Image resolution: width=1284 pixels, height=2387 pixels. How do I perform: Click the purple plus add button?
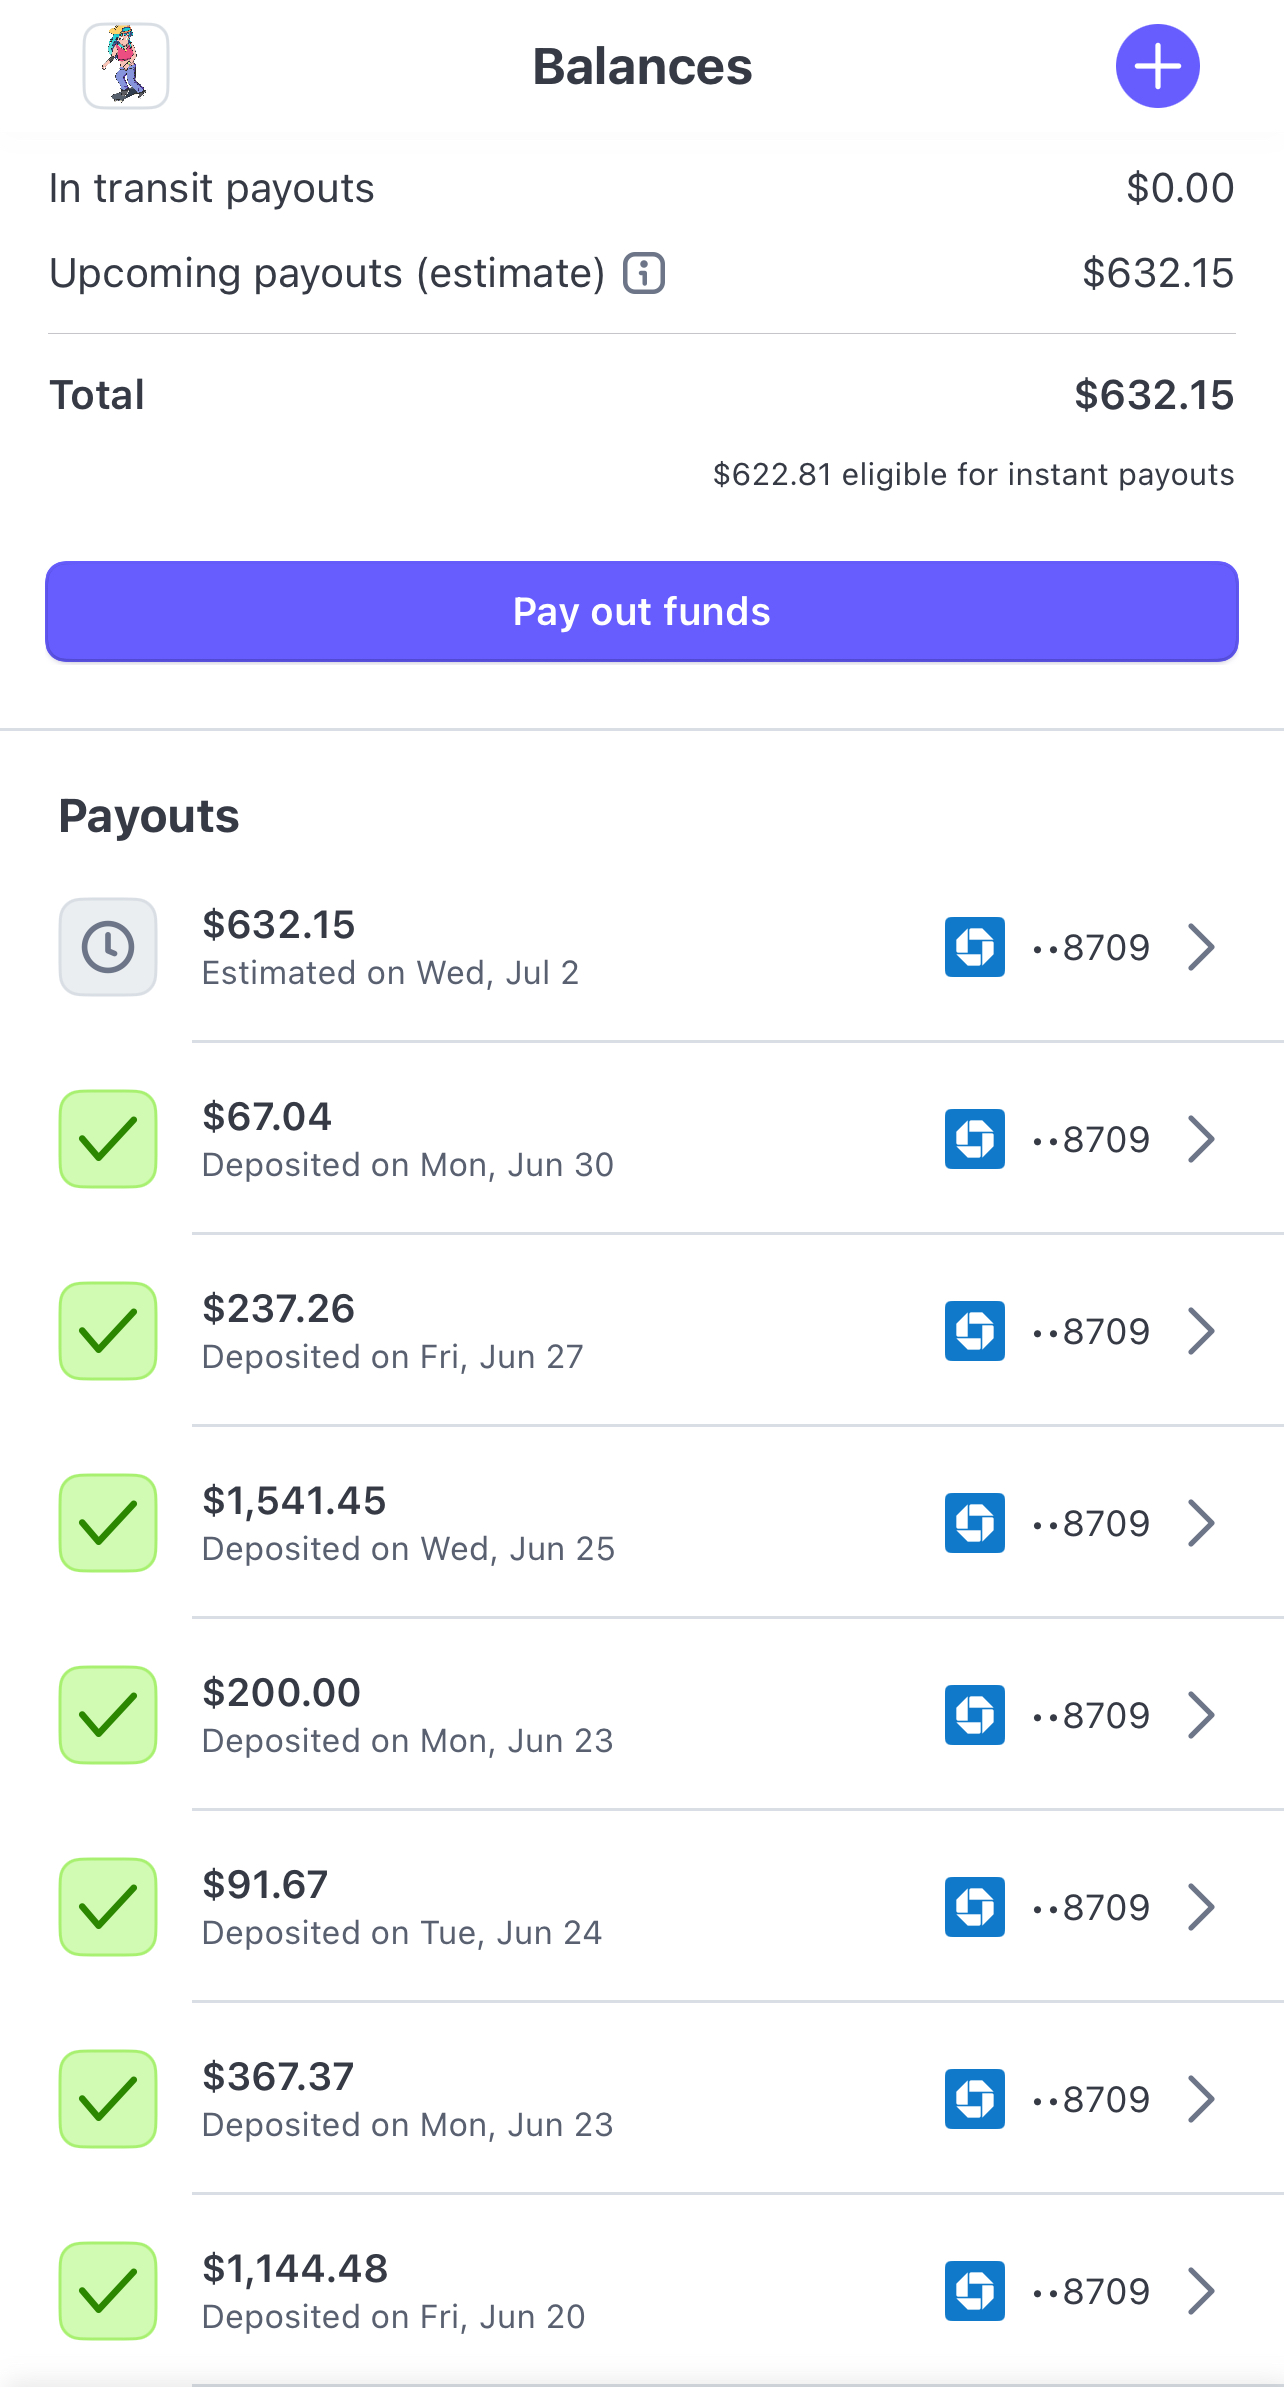pyautogui.click(x=1157, y=66)
